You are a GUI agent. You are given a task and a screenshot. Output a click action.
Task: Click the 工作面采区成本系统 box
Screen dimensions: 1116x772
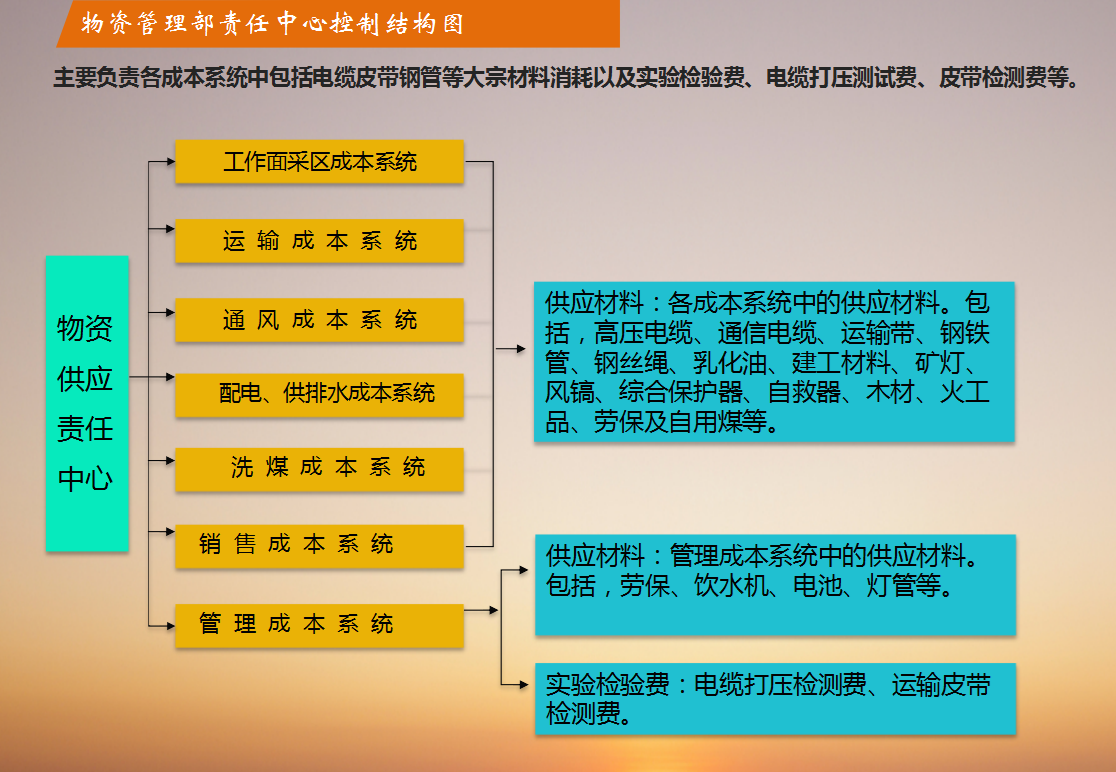[319, 162]
